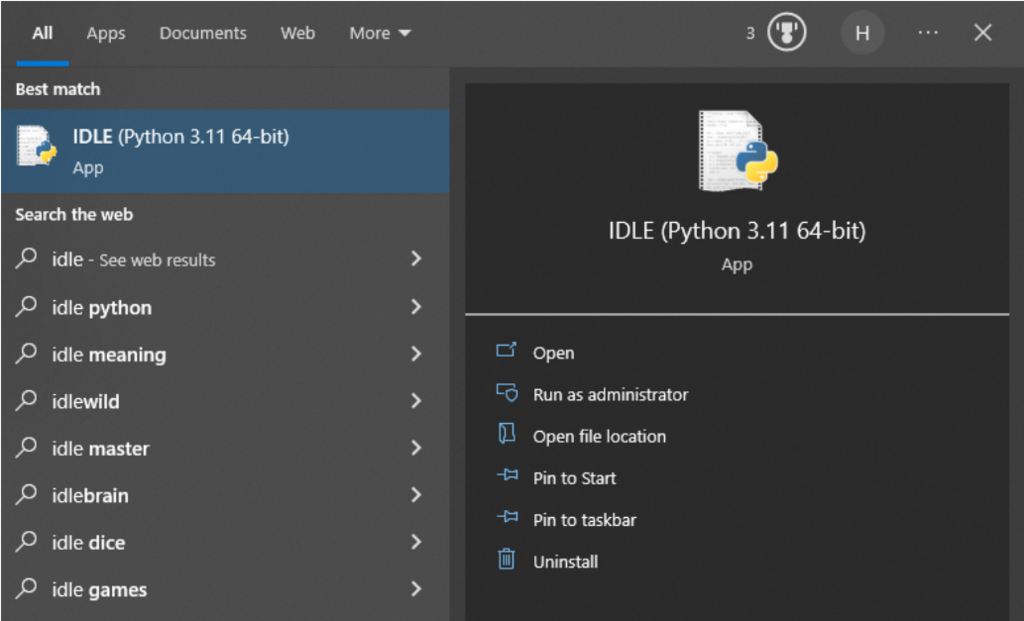Close the search panel with X

click(982, 33)
